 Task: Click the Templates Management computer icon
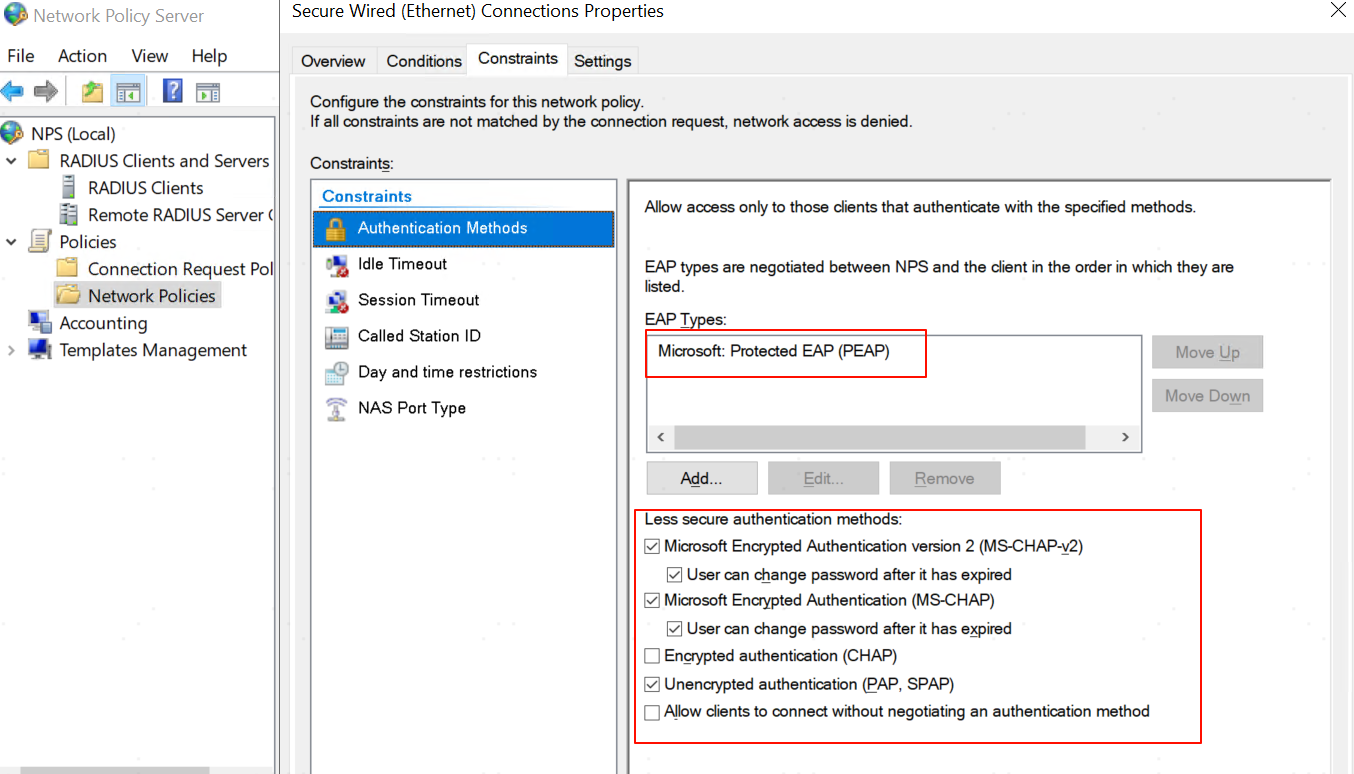40,349
